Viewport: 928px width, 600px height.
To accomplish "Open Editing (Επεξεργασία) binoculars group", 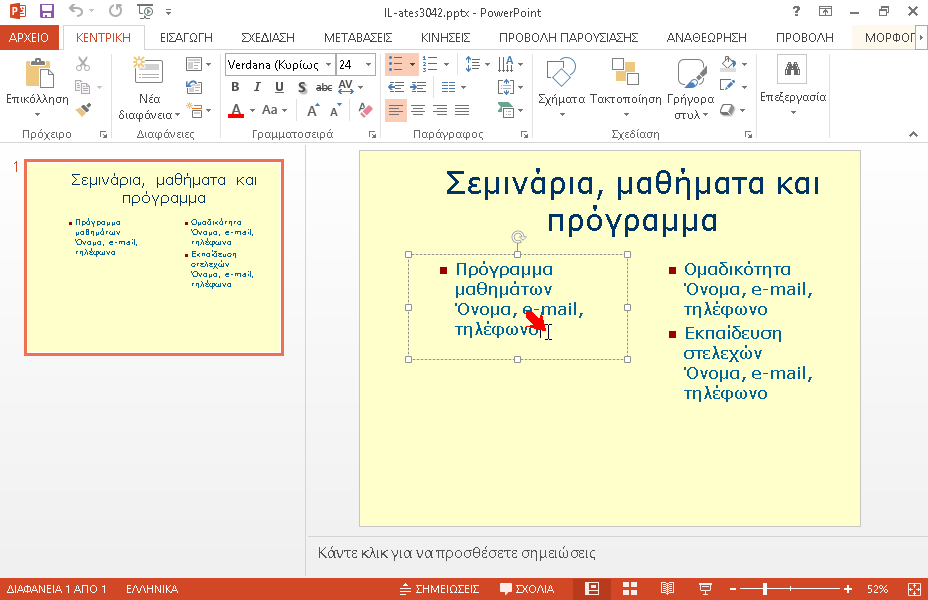I will click(792, 70).
